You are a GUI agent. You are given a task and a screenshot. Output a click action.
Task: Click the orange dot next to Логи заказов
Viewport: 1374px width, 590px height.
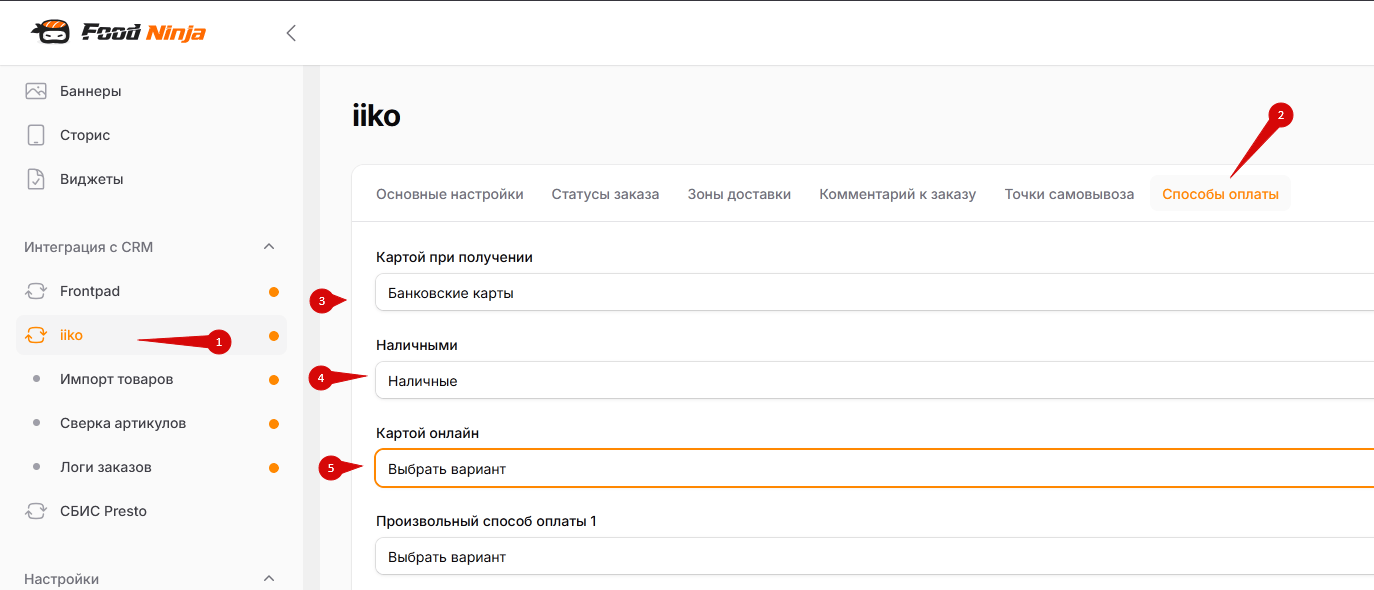click(x=274, y=468)
